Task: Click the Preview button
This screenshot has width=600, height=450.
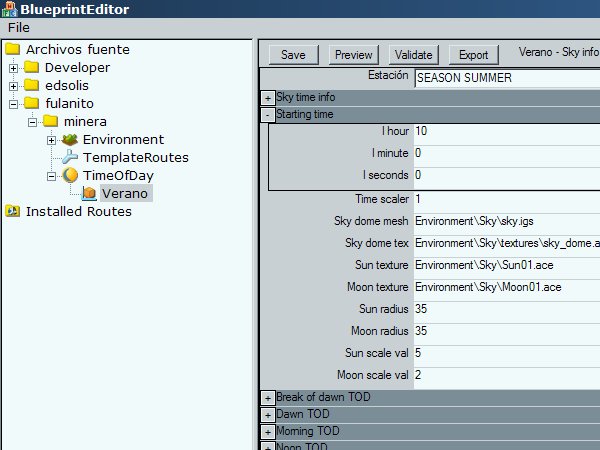Action: point(353,55)
